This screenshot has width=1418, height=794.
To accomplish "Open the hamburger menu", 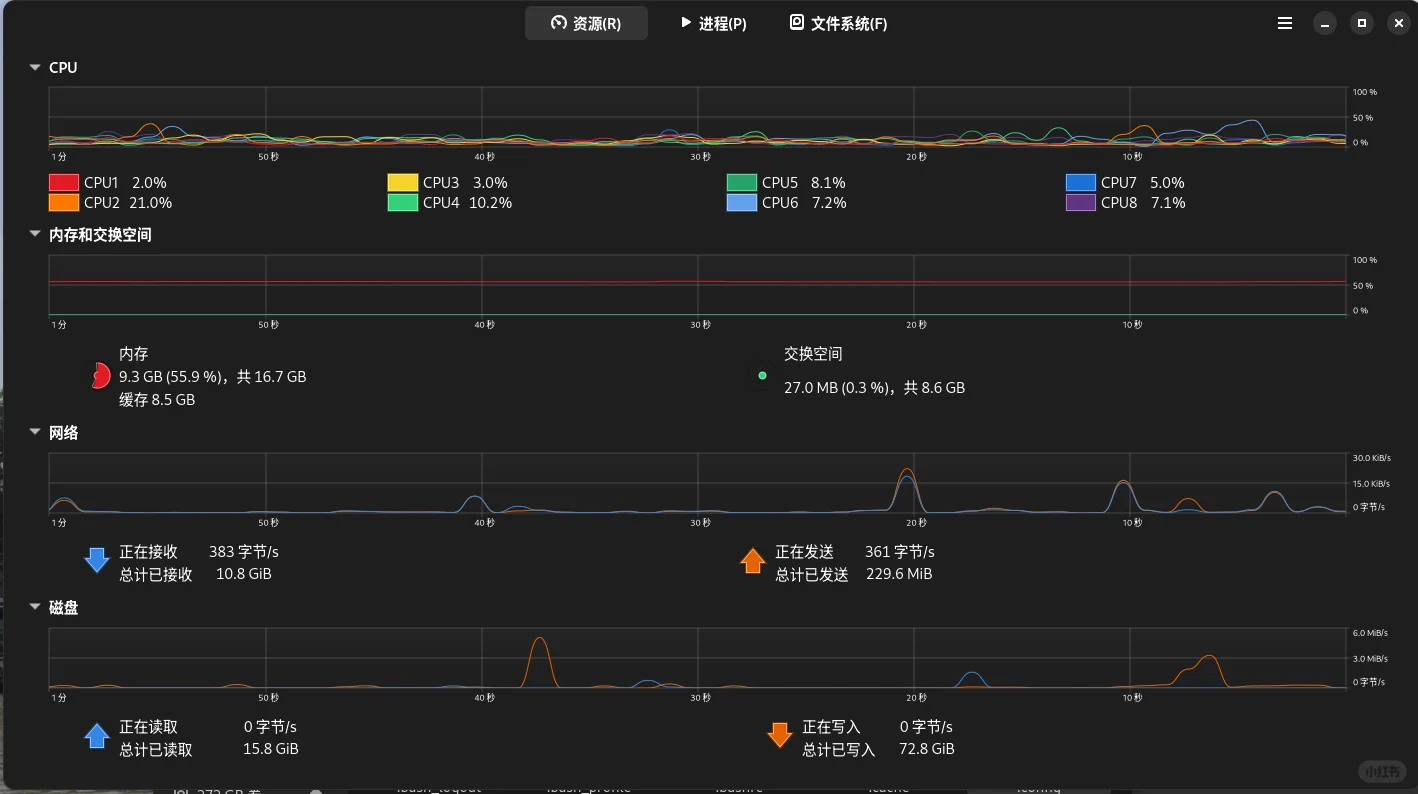I will tap(1284, 23).
